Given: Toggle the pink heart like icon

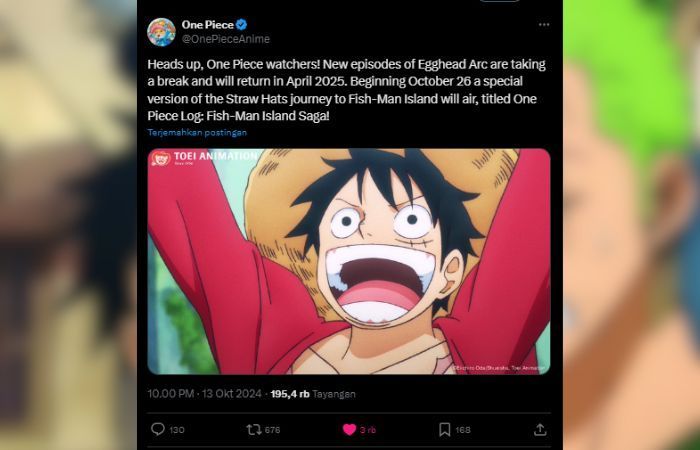Looking at the screenshot, I should [349, 429].
